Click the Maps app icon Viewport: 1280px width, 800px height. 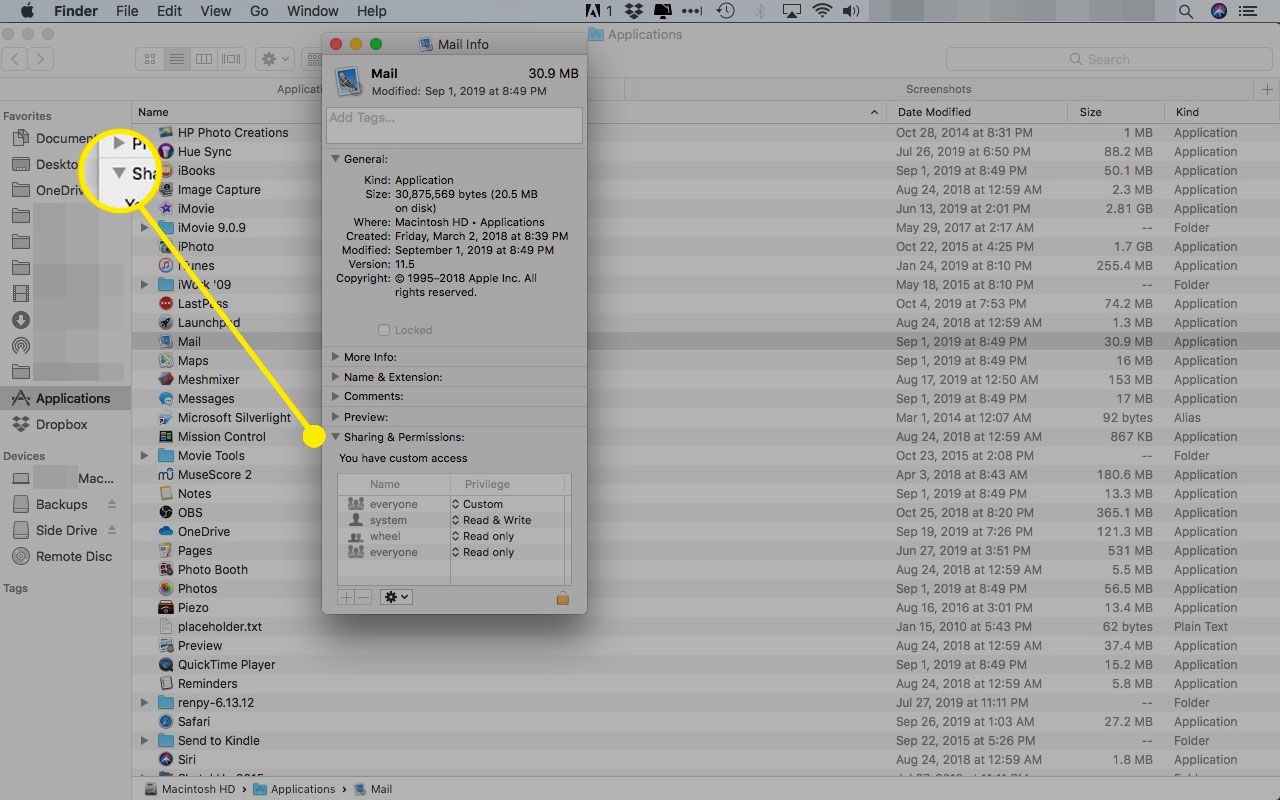click(167, 360)
